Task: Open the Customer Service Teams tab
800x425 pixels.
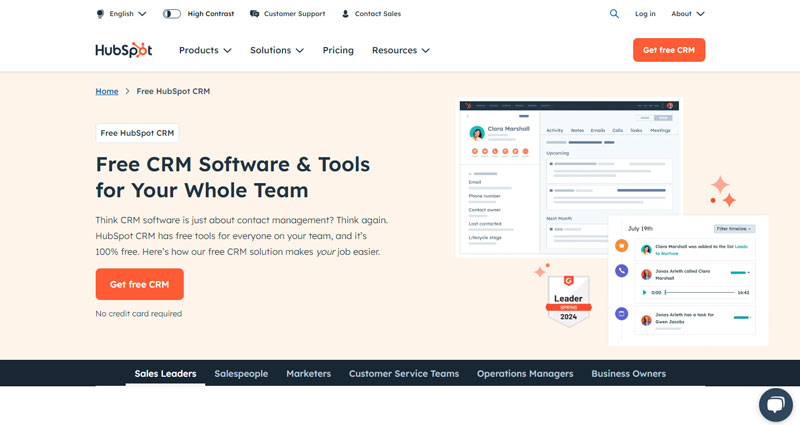Action: coord(404,373)
